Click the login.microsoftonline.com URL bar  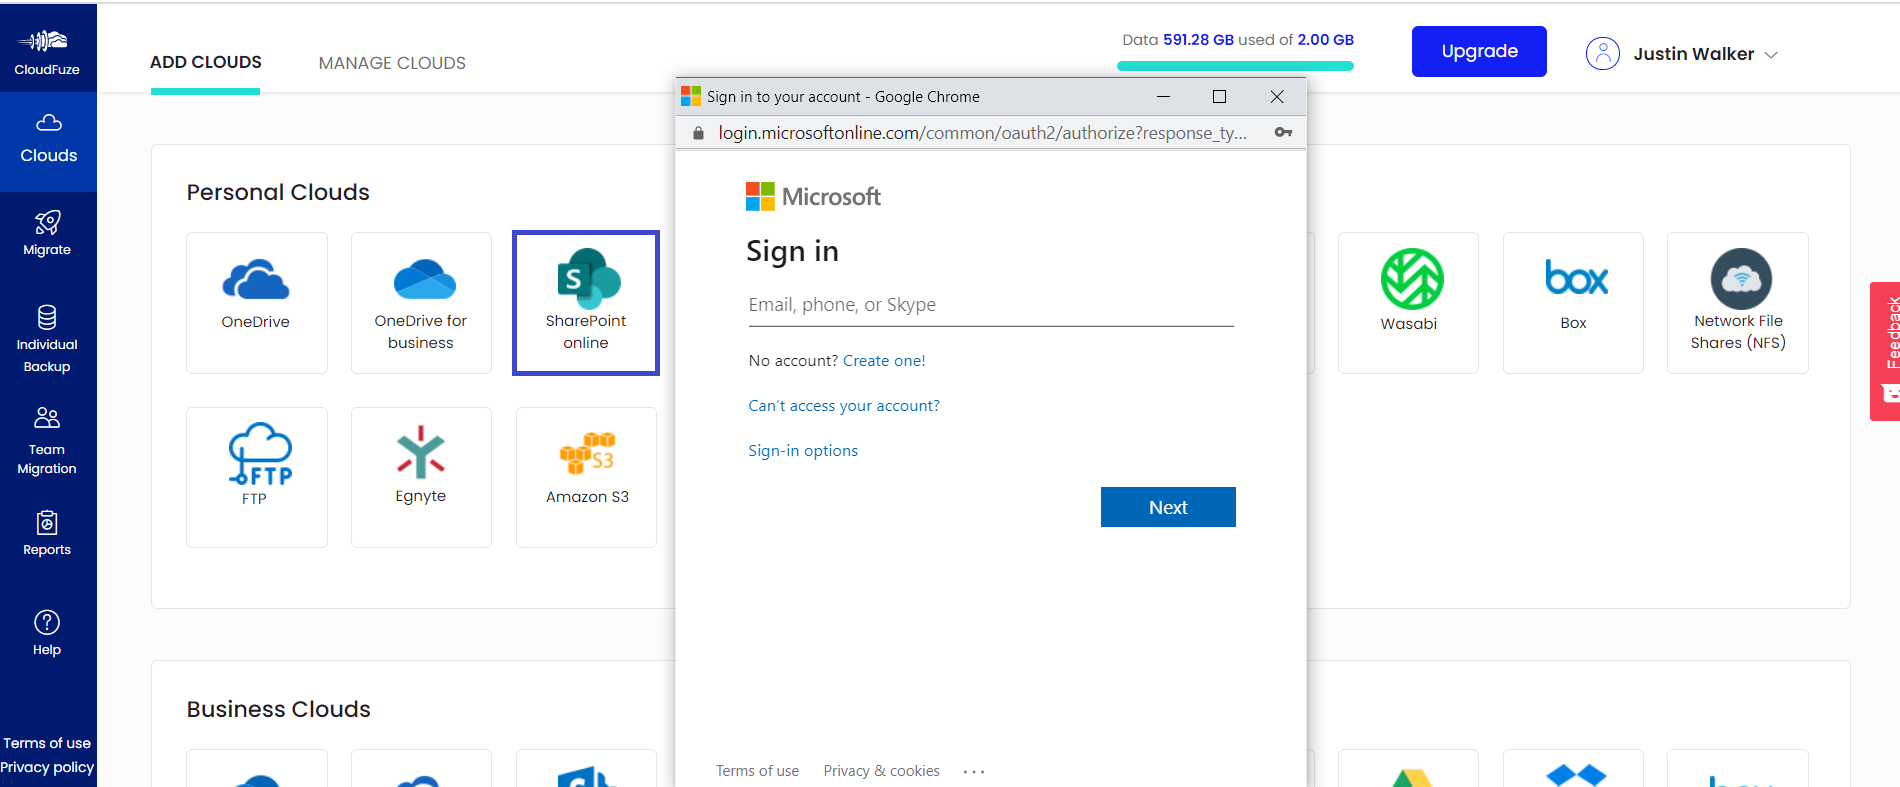pyautogui.click(x=982, y=133)
